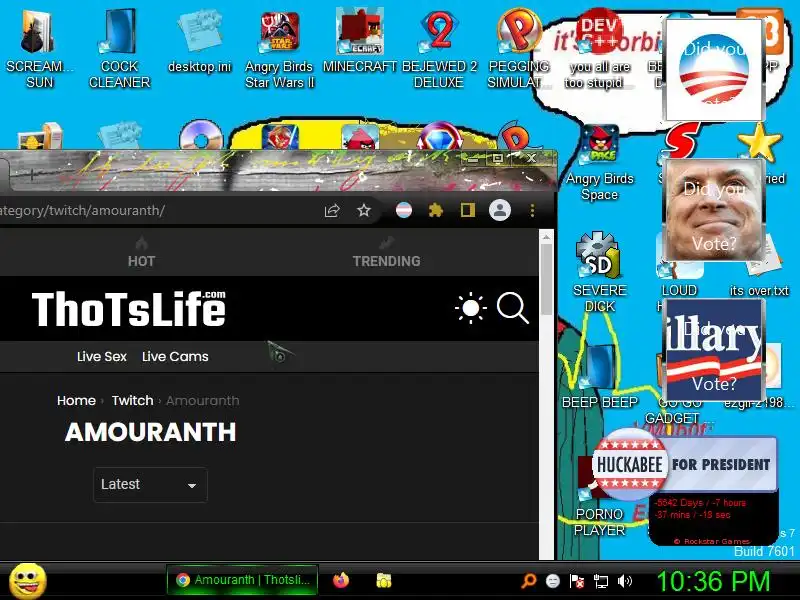Launch Firefox from the taskbar

tap(341, 580)
